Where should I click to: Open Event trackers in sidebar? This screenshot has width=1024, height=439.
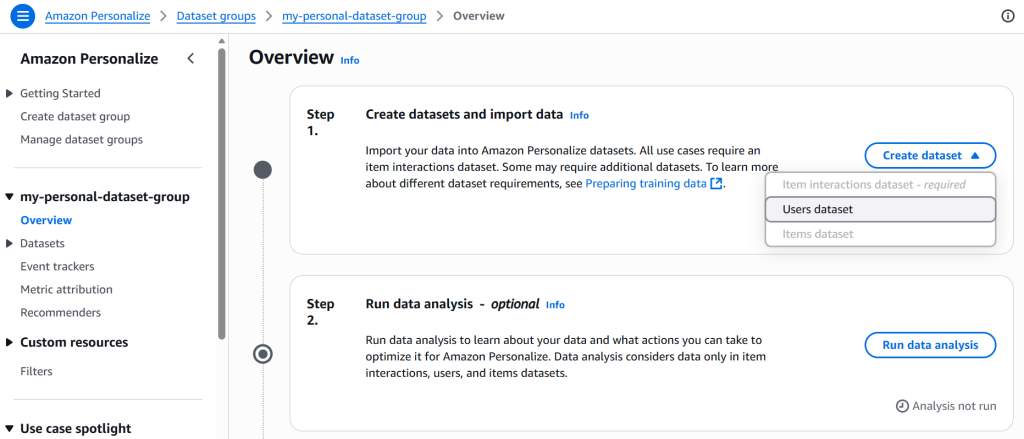pos(57,266)
